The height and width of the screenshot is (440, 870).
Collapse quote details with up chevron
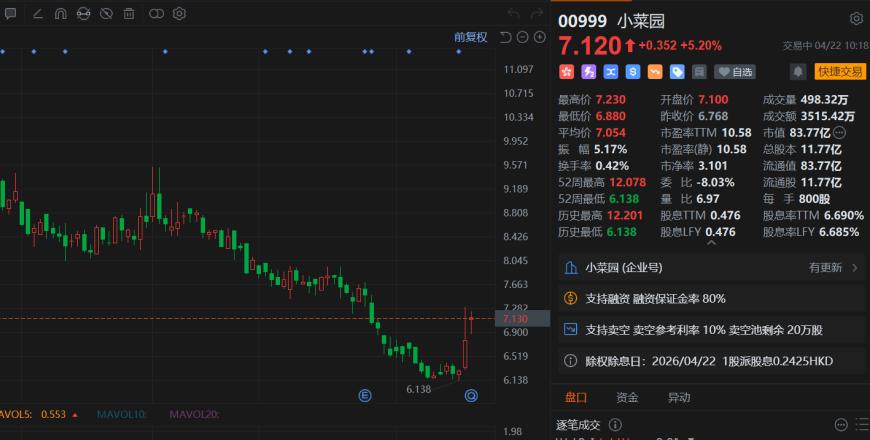click(711, 243)
